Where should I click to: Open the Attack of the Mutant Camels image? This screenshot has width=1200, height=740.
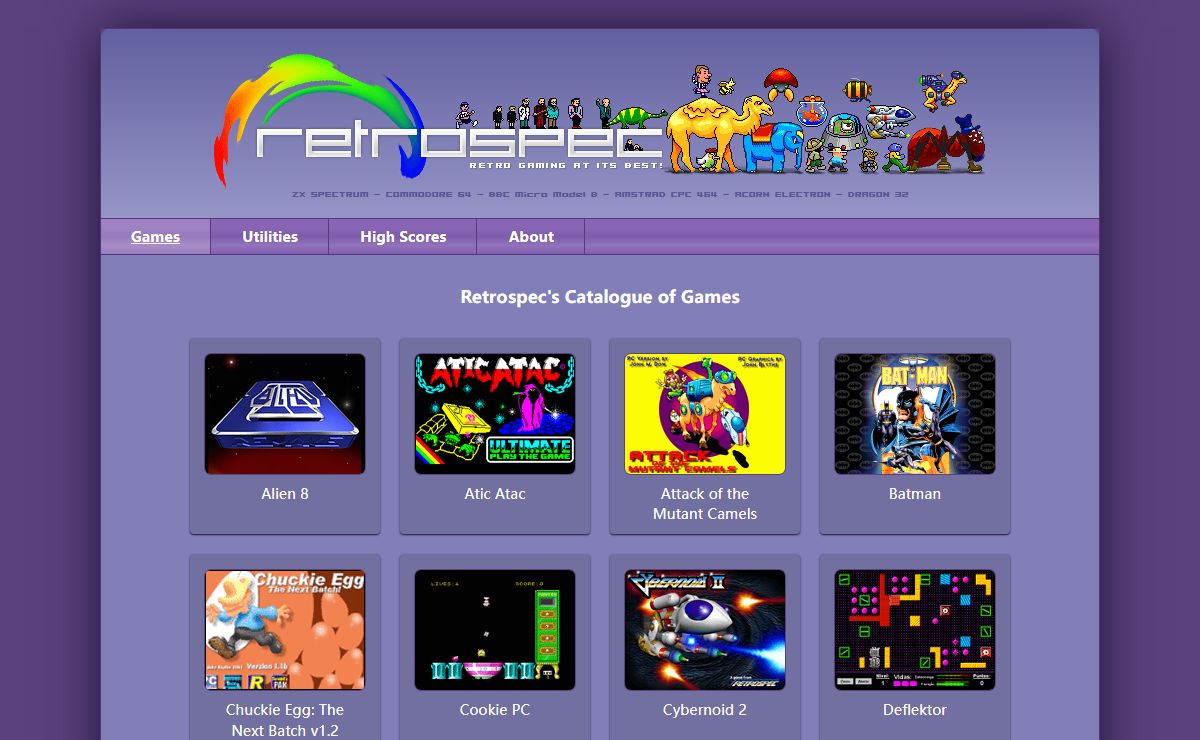(705, 414)
